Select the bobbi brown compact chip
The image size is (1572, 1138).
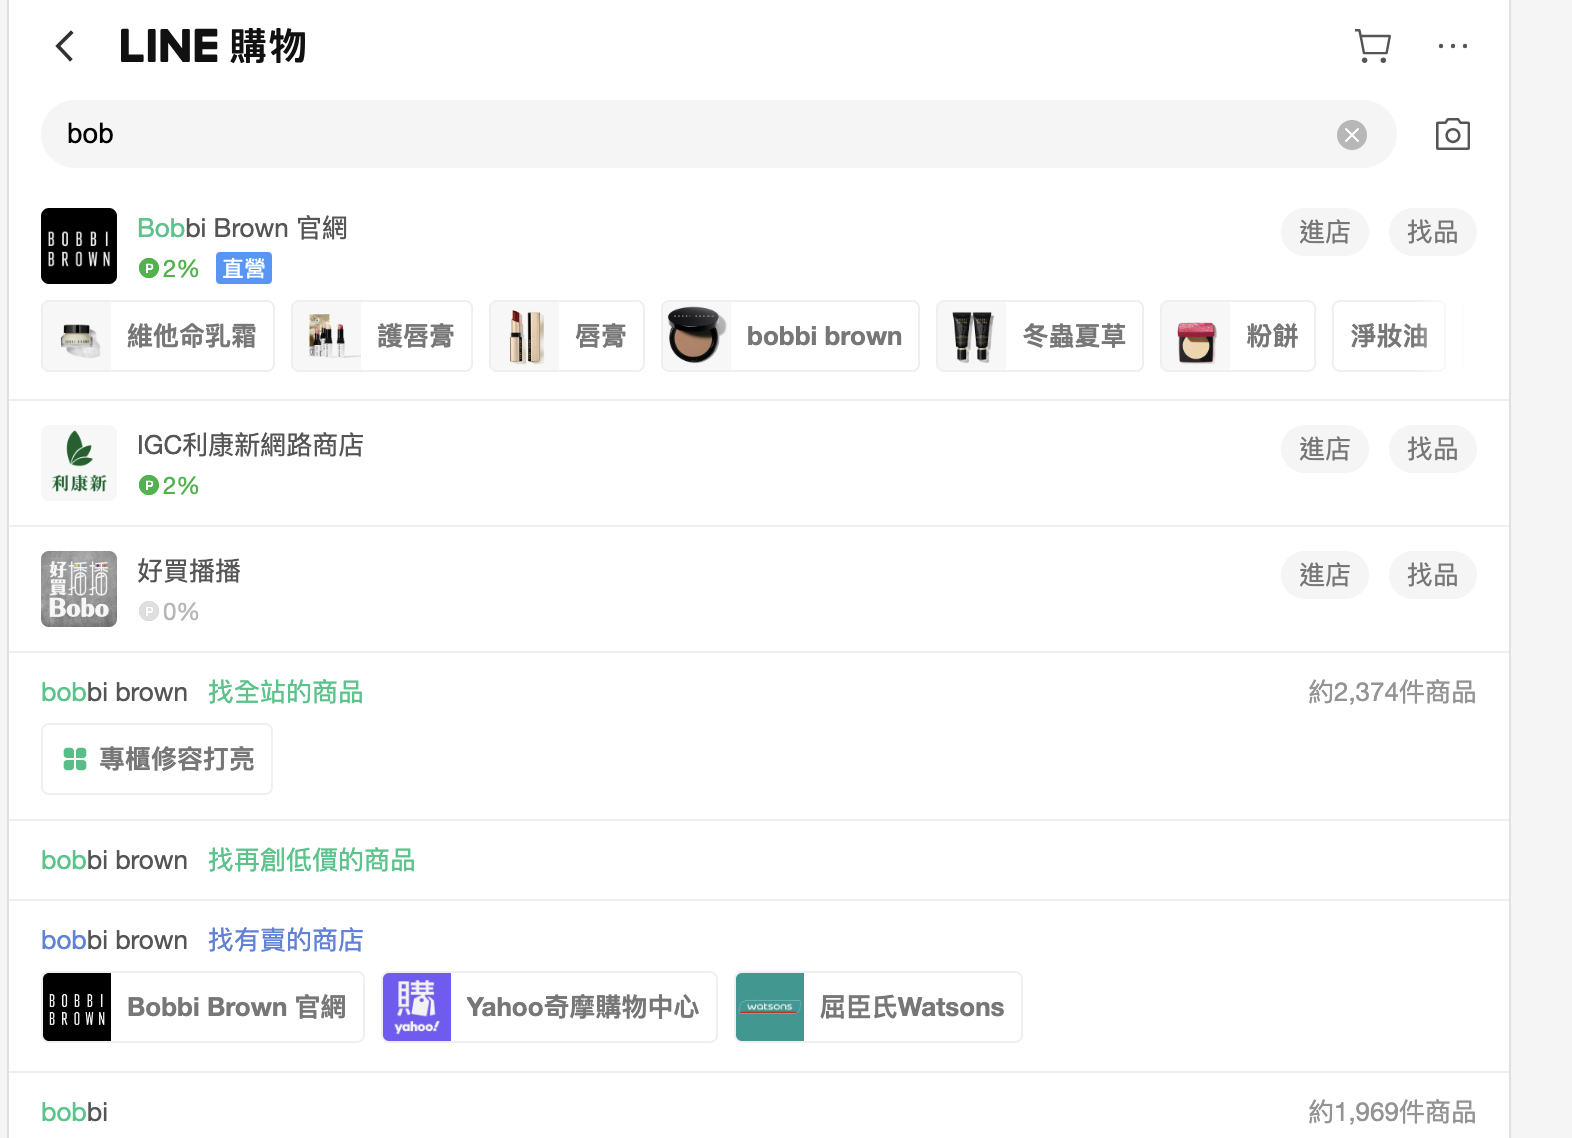790,336
